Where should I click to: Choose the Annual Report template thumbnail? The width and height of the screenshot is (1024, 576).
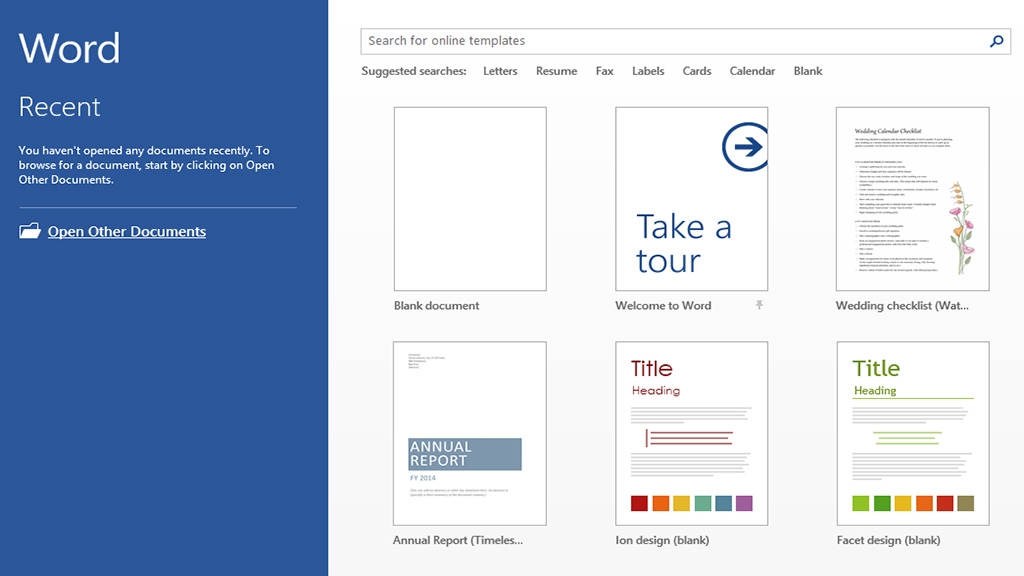(x=470, y=434)
